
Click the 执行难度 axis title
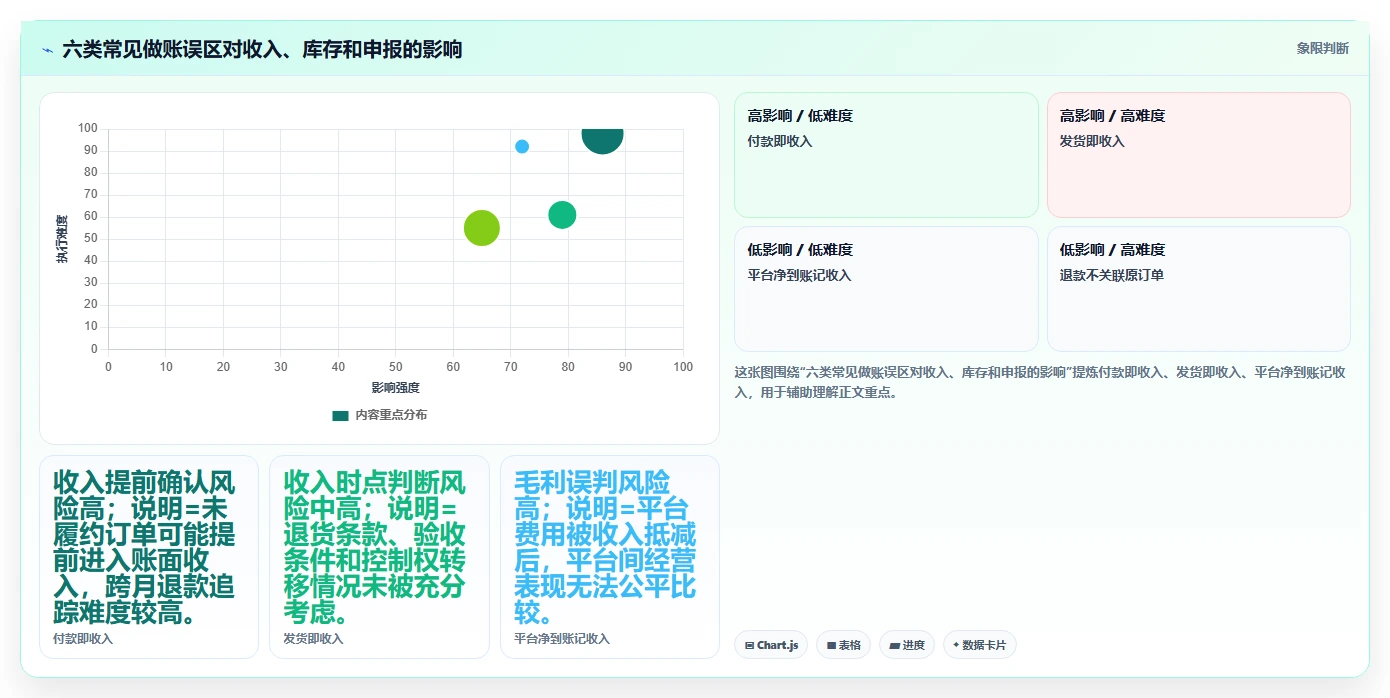coord(62,239)
